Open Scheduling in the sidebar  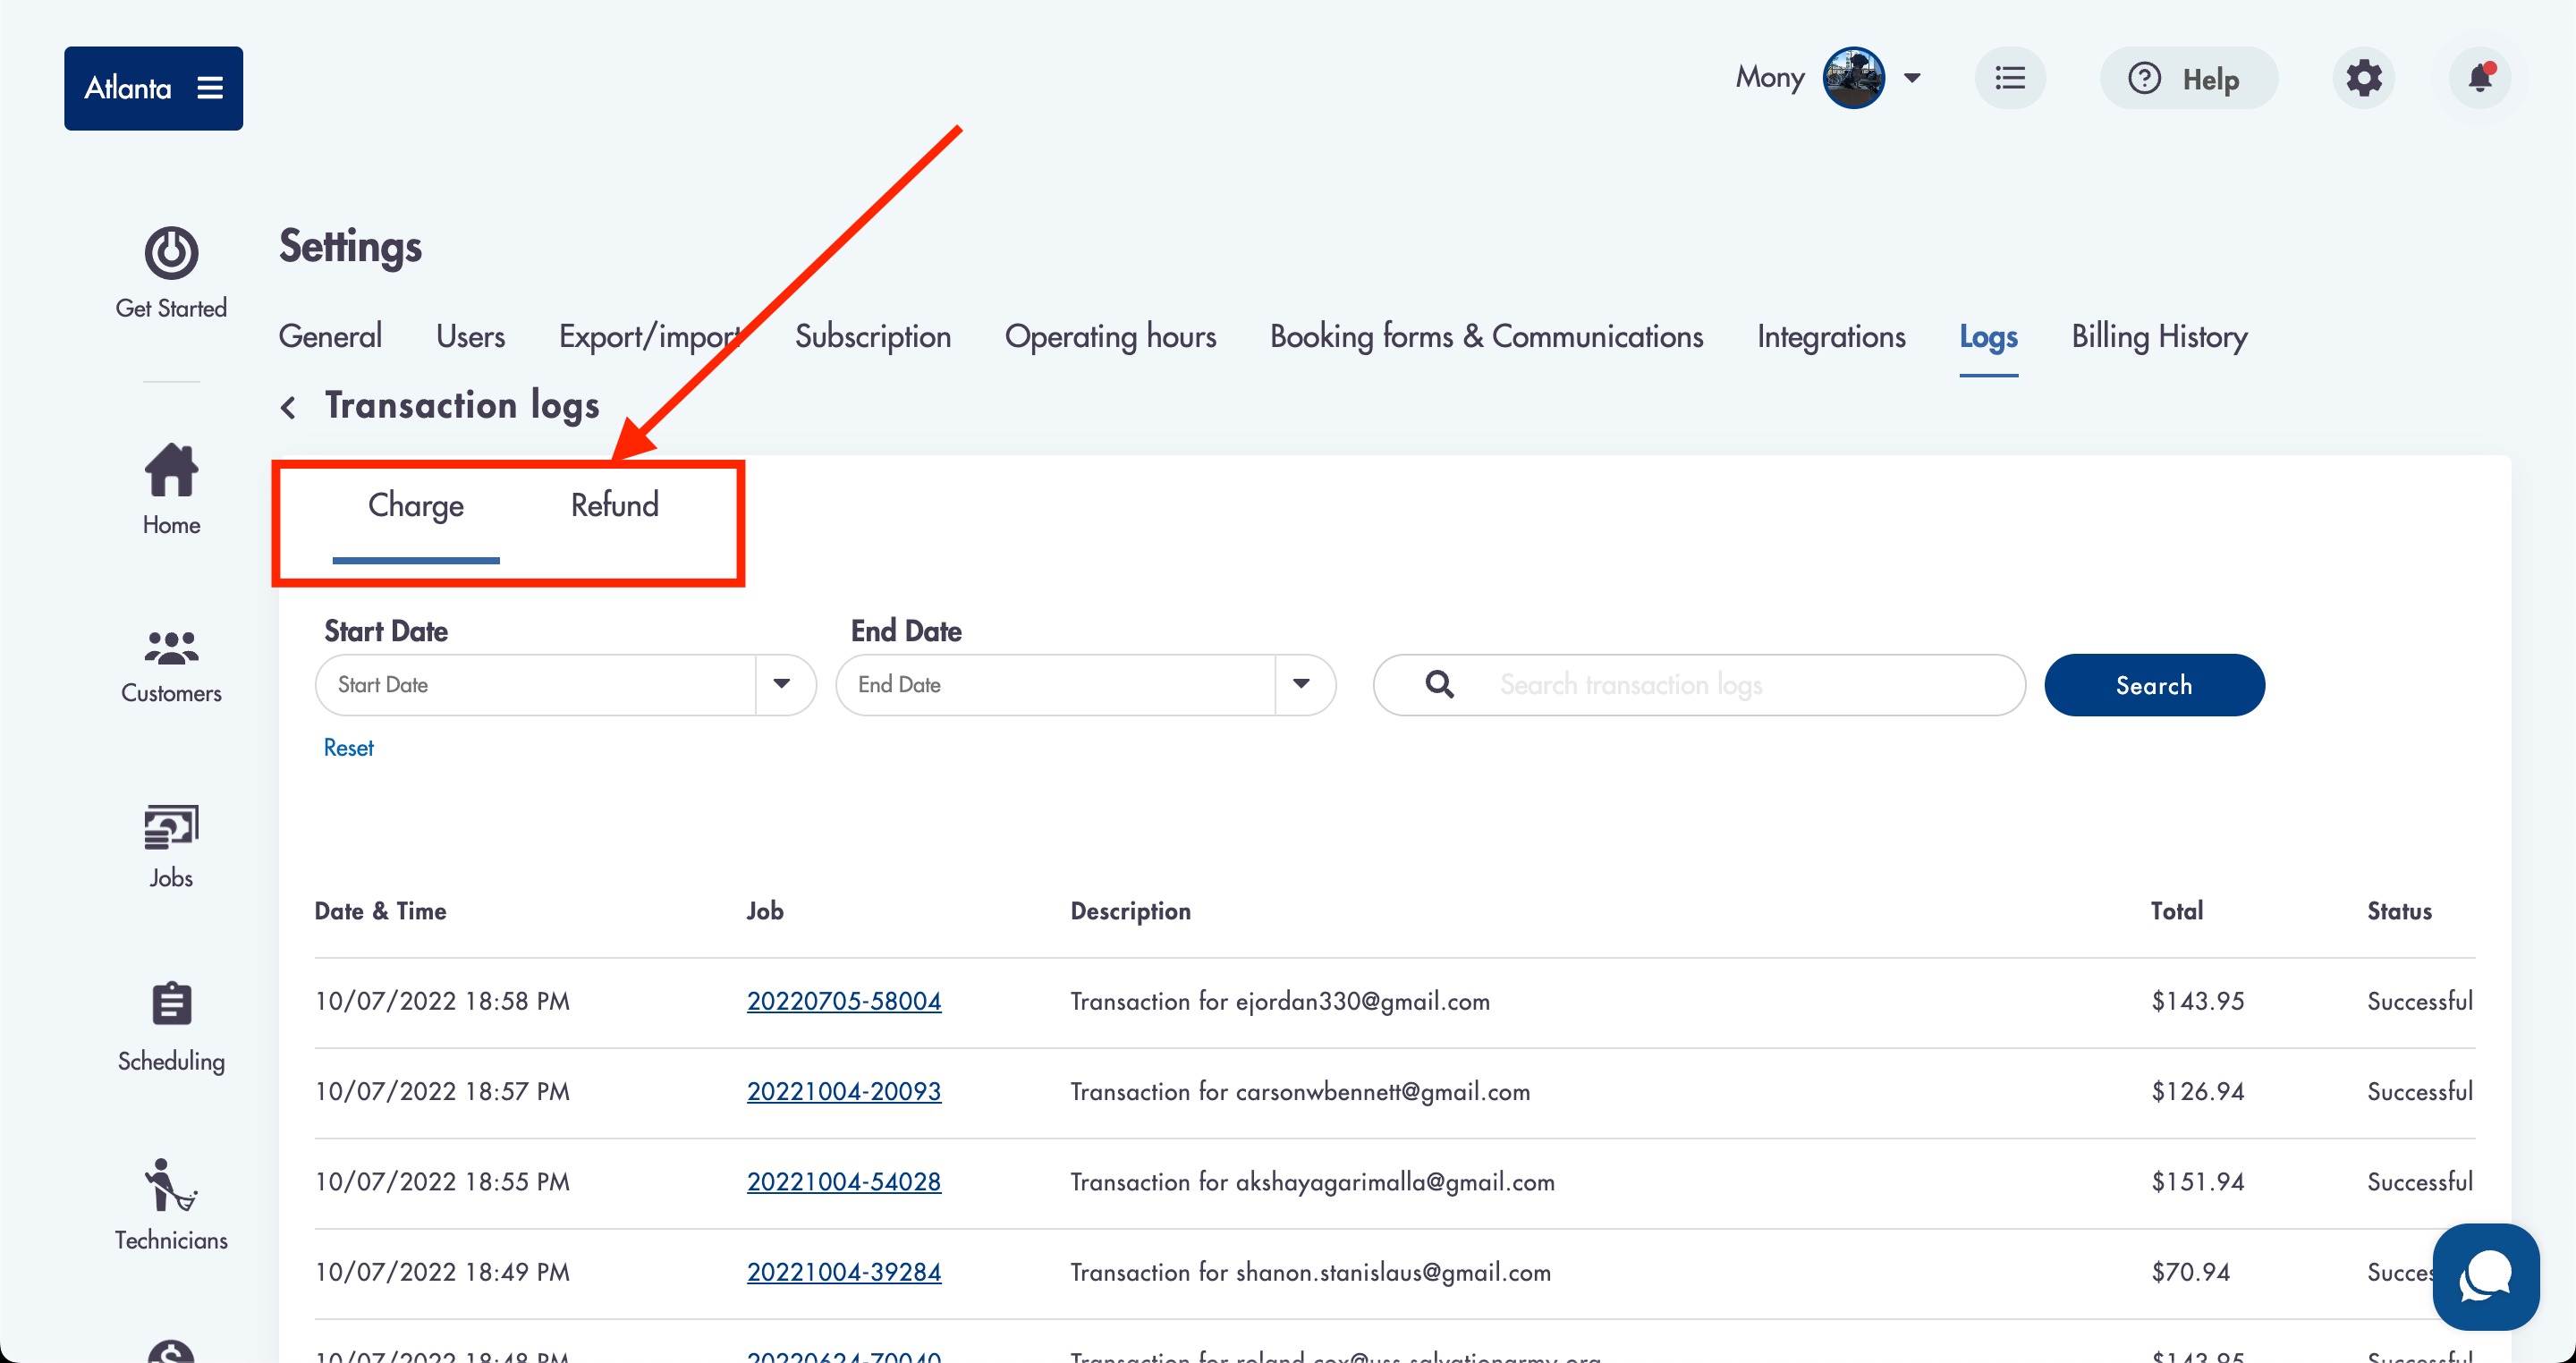click(x=171, y=1028)
